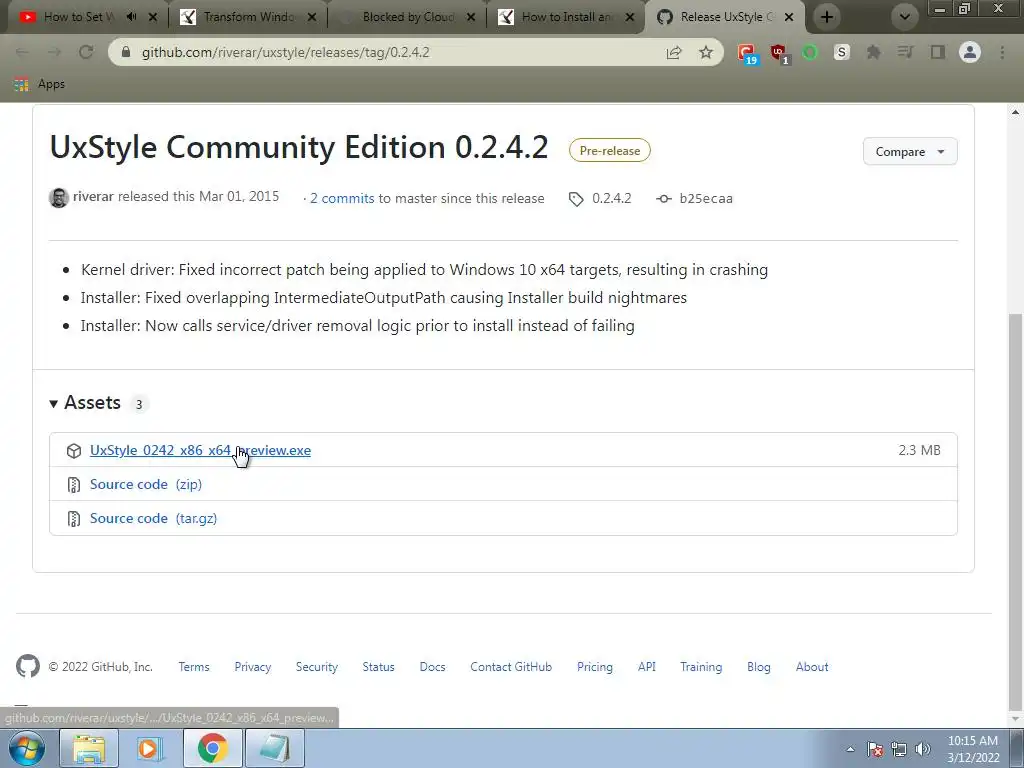Open a new browser tab
The width and height of the screenshot is (1024, 768).
(827, 17)
